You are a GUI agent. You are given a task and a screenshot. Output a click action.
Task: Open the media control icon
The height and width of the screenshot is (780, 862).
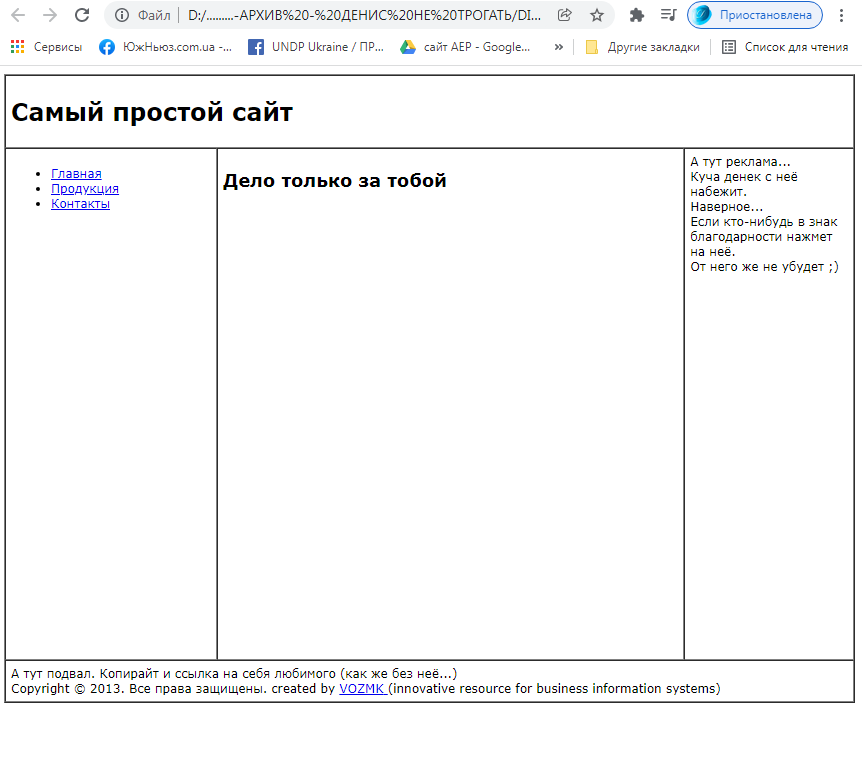pos(668,15)
